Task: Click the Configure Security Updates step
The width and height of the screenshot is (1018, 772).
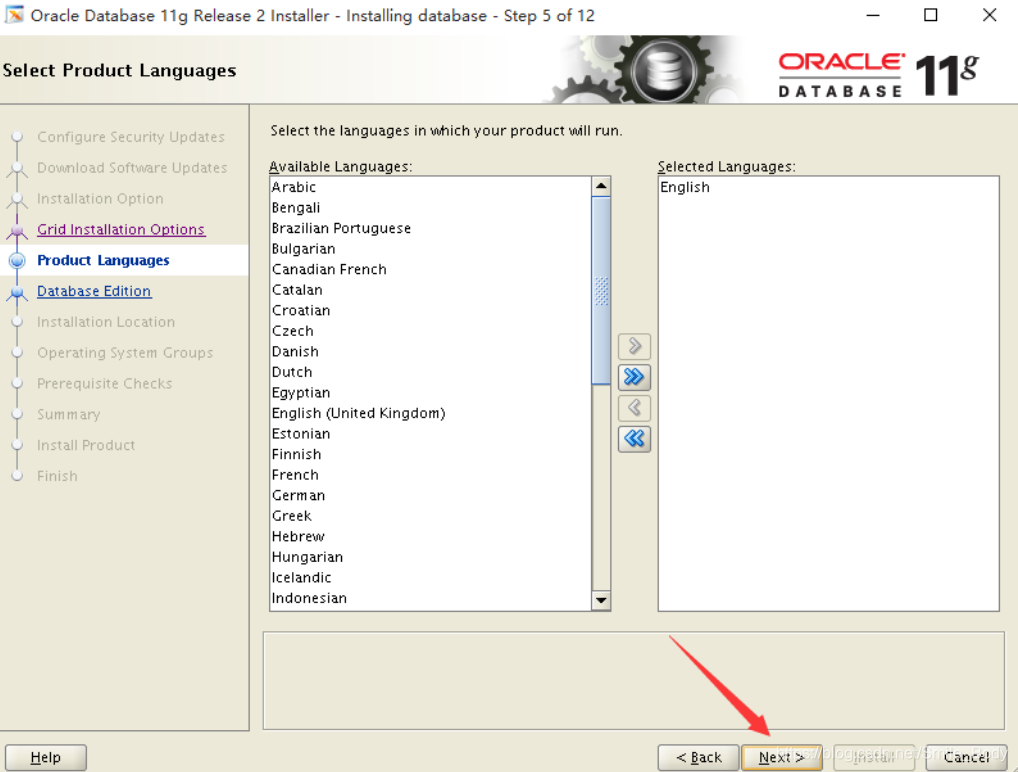Action: [130, 137]
